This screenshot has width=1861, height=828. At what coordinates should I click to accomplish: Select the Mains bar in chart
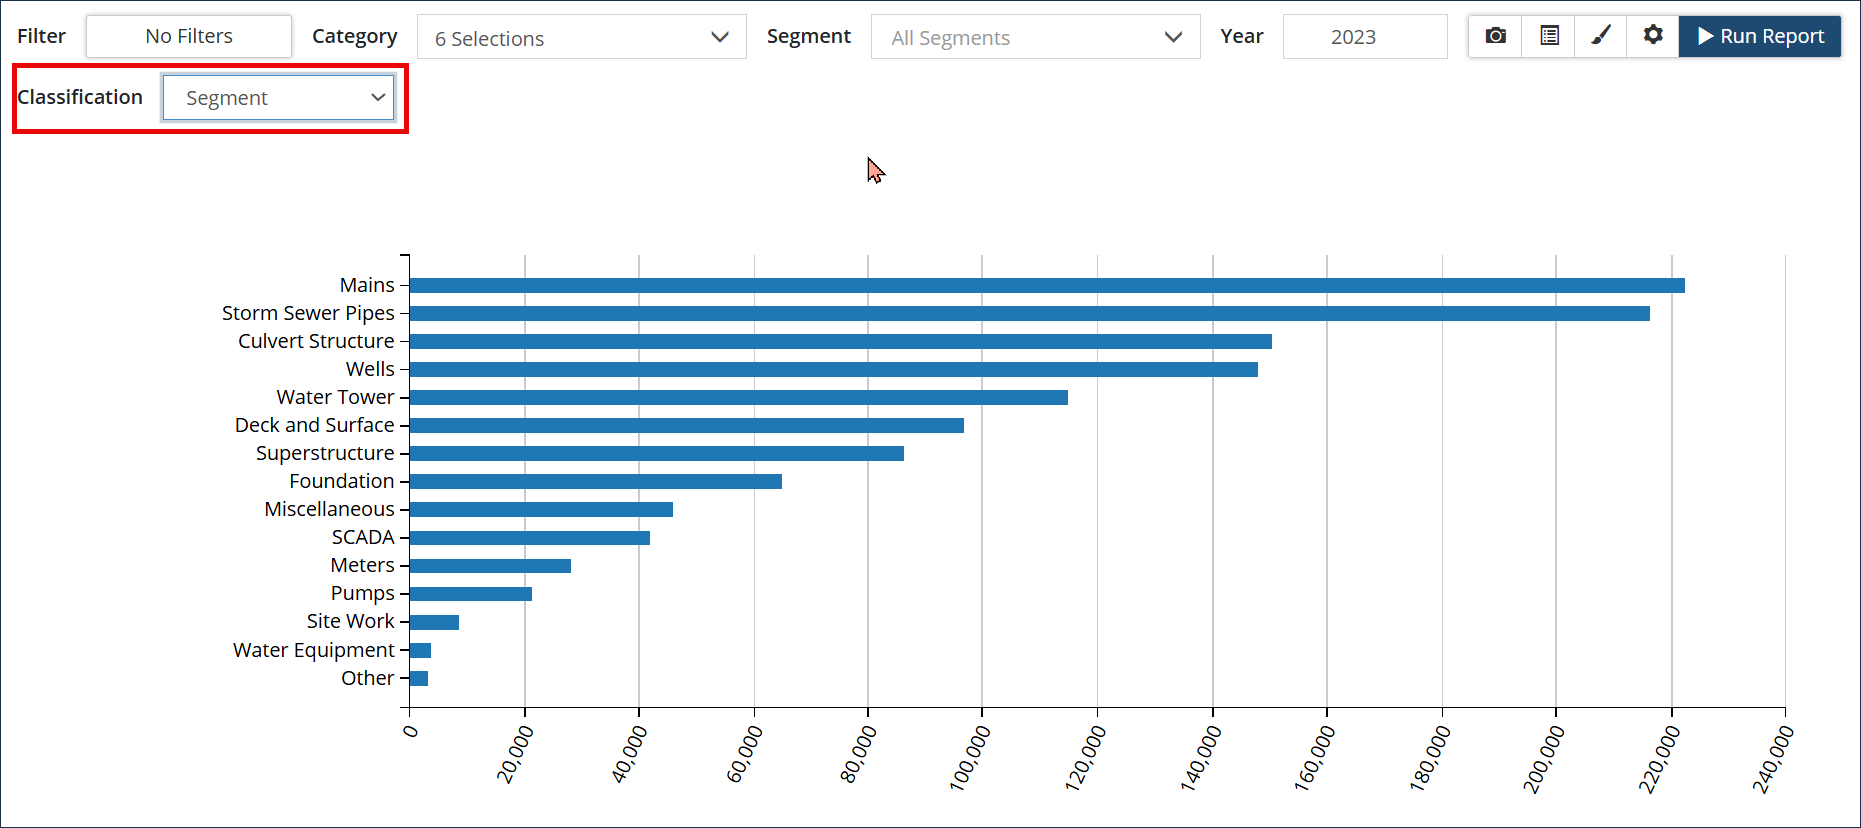[x=1046, y=286]
